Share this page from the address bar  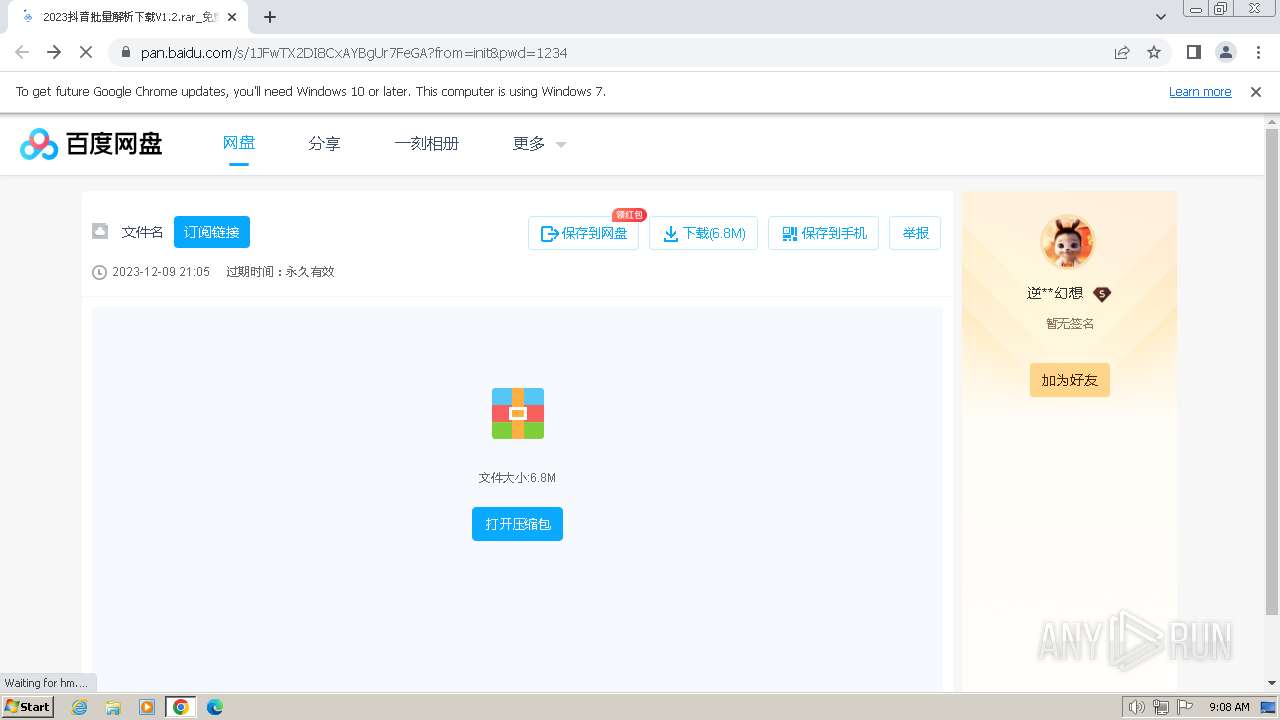tap(1122, 52)
